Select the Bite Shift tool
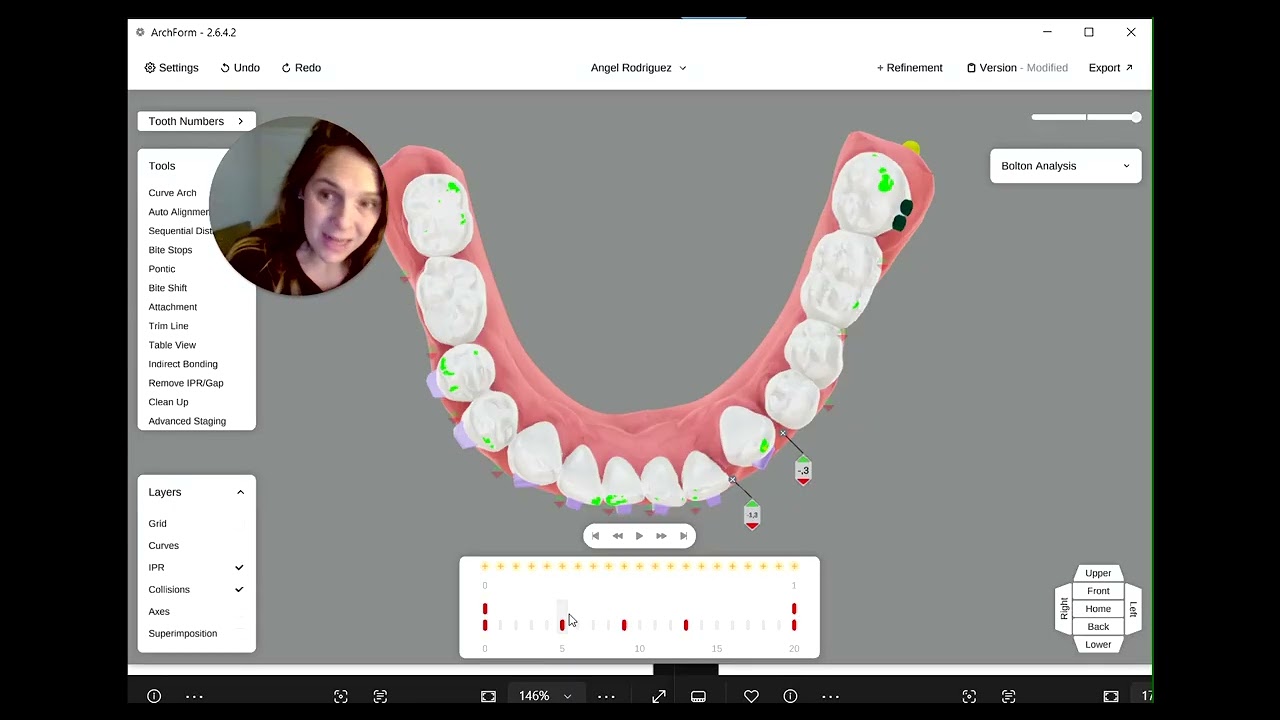This screenshot has height=720, width=1280. (x=168, y=288)
